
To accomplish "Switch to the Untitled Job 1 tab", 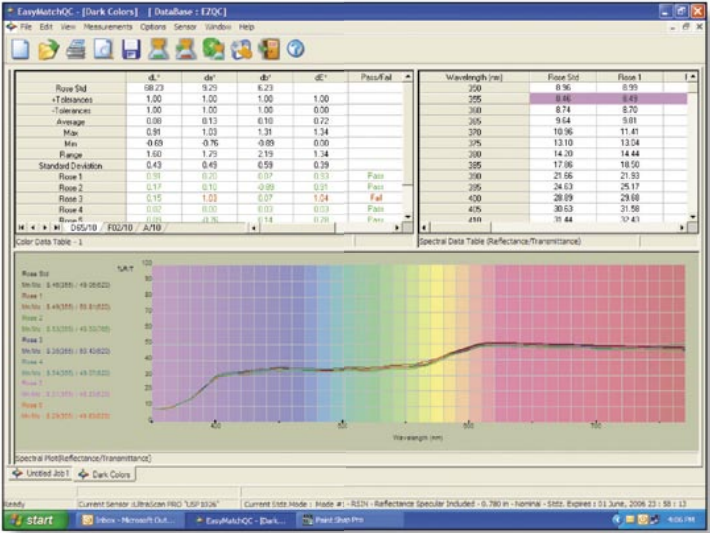I will [x=44, y=474].
